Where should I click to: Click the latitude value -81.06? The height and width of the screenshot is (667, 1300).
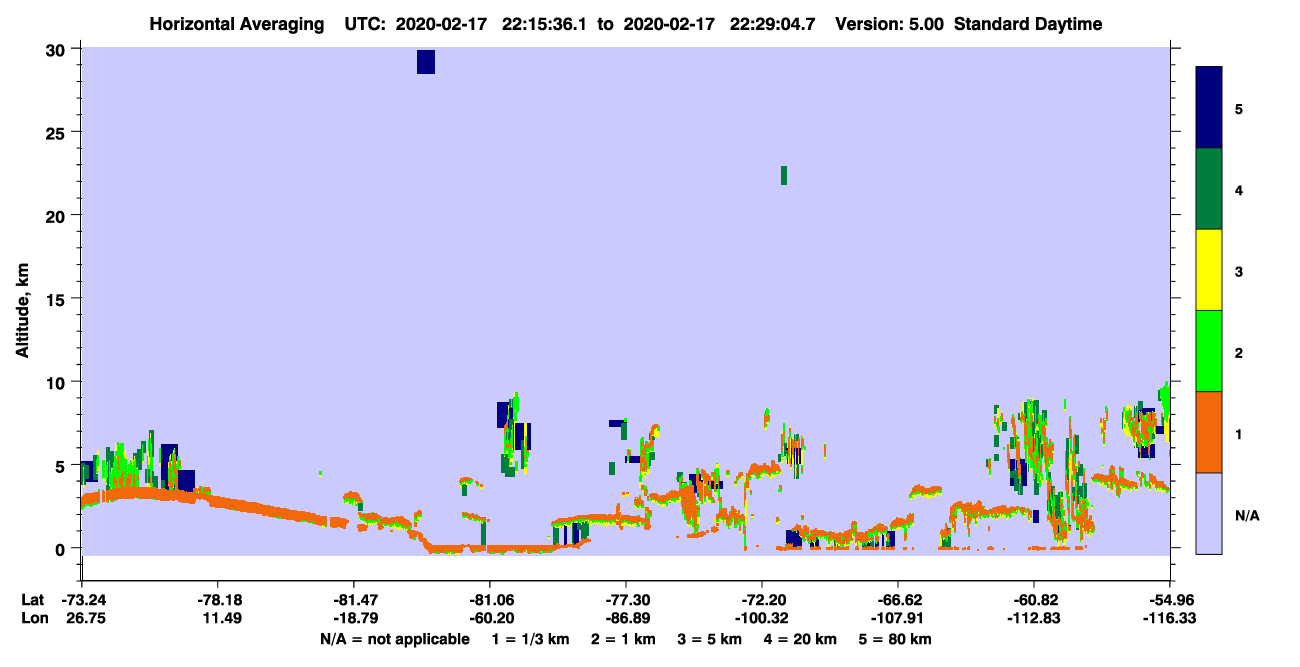pos(490,600)
